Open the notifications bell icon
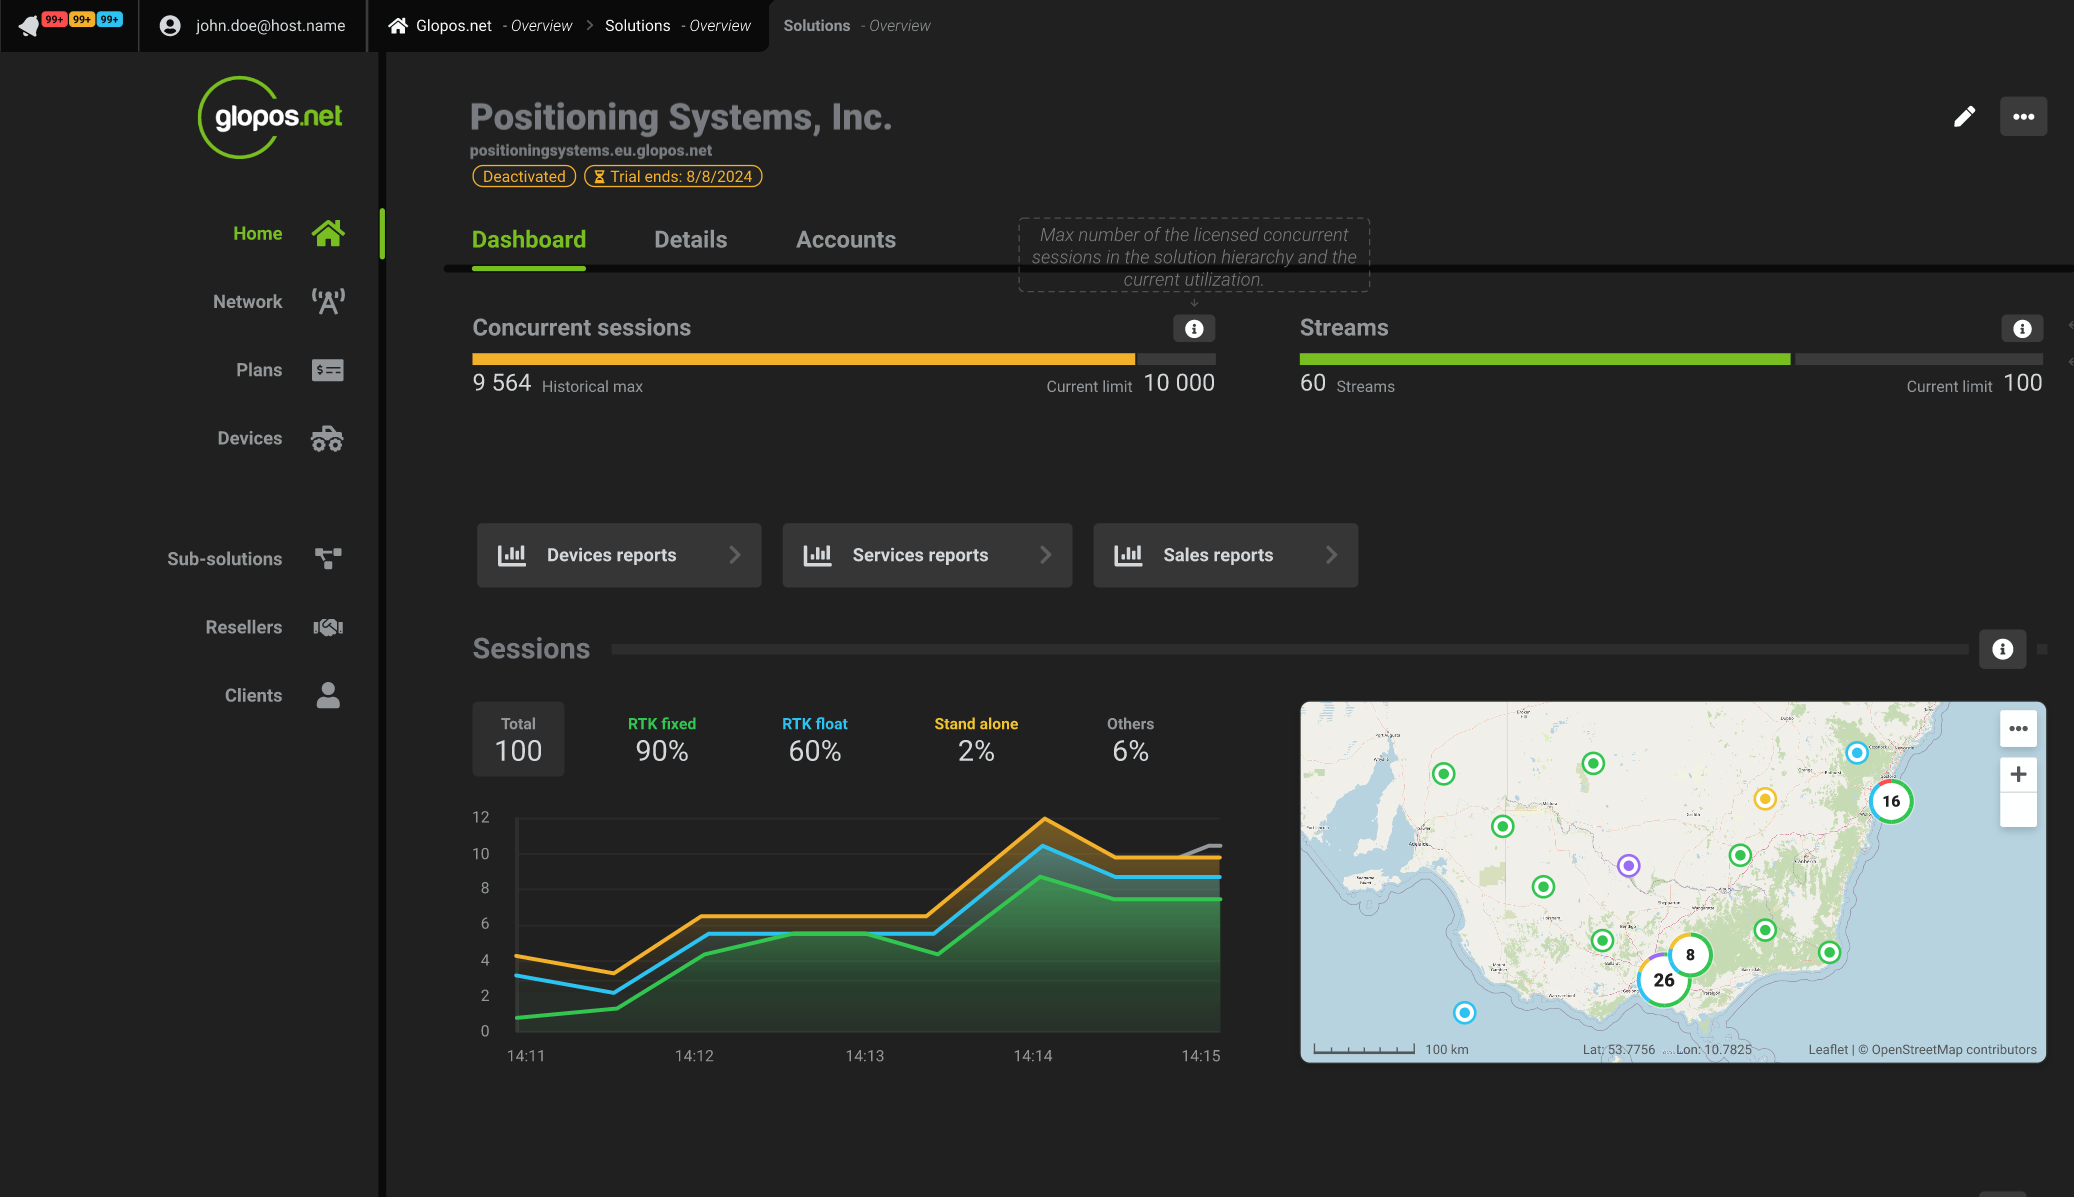Screen dimensions: 2074x1197 click(x=30, y=25)
